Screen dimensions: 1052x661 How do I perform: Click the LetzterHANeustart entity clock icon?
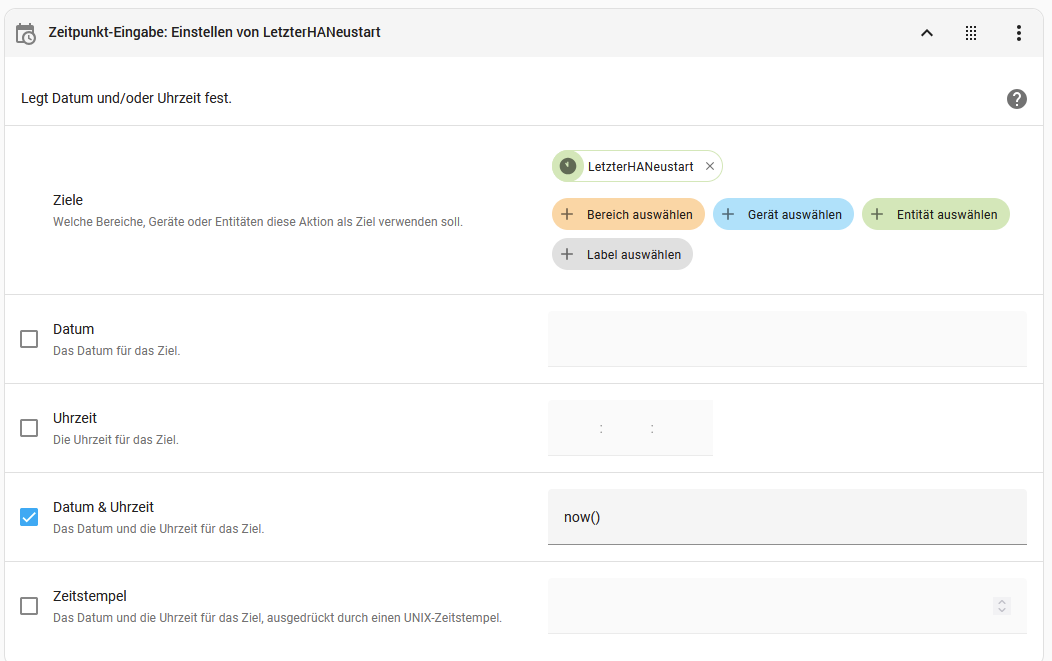568,166
